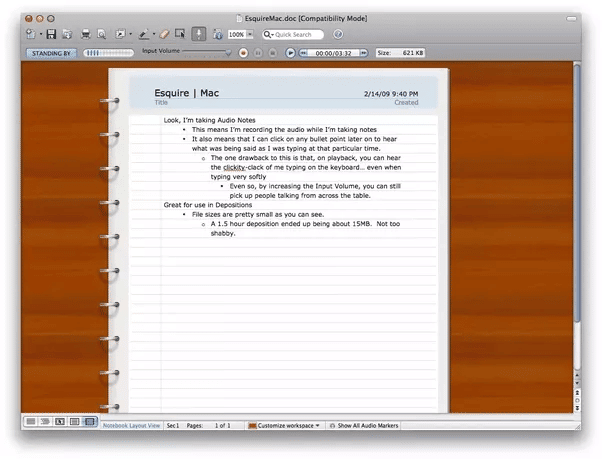
Task: Open Print Preview magnifier icon
Action: click(101, 34)
